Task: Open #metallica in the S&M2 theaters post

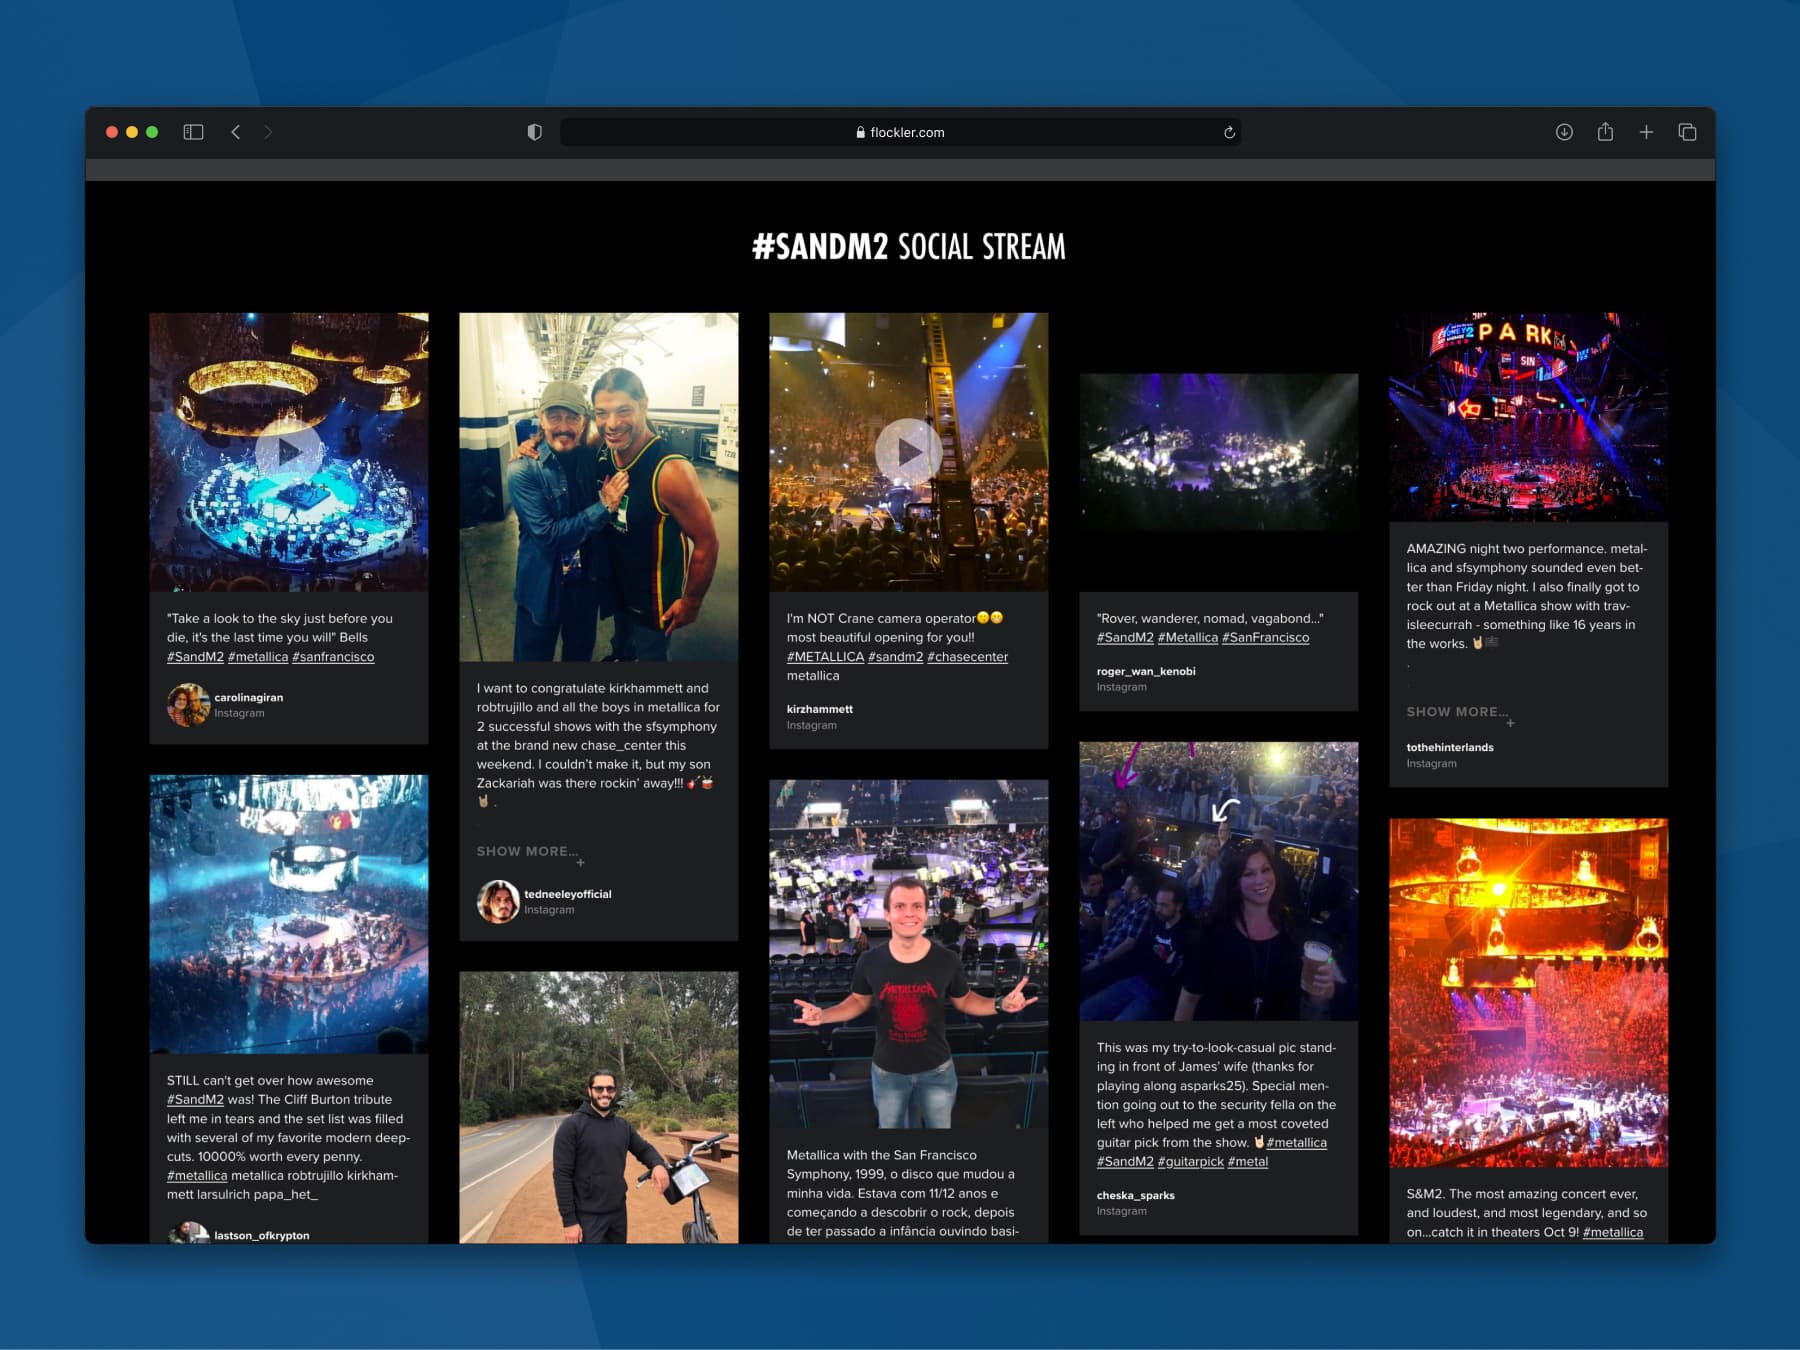Action: (1612, 1232)
